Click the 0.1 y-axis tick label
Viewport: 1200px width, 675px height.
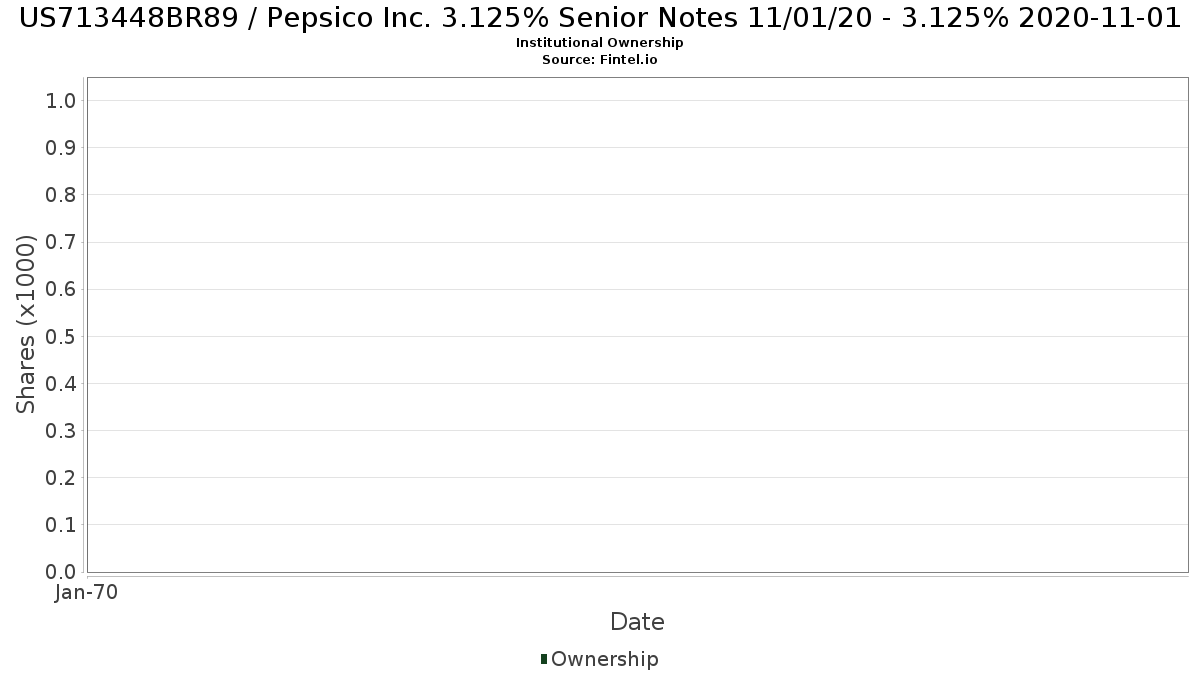click(x=61, y=524)
